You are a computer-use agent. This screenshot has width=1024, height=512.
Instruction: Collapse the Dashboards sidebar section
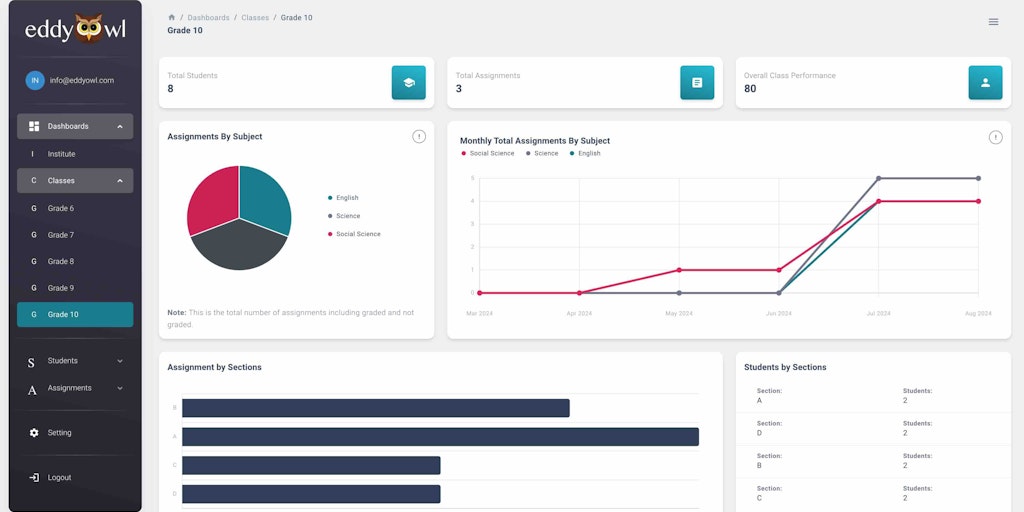pos(120,127)
